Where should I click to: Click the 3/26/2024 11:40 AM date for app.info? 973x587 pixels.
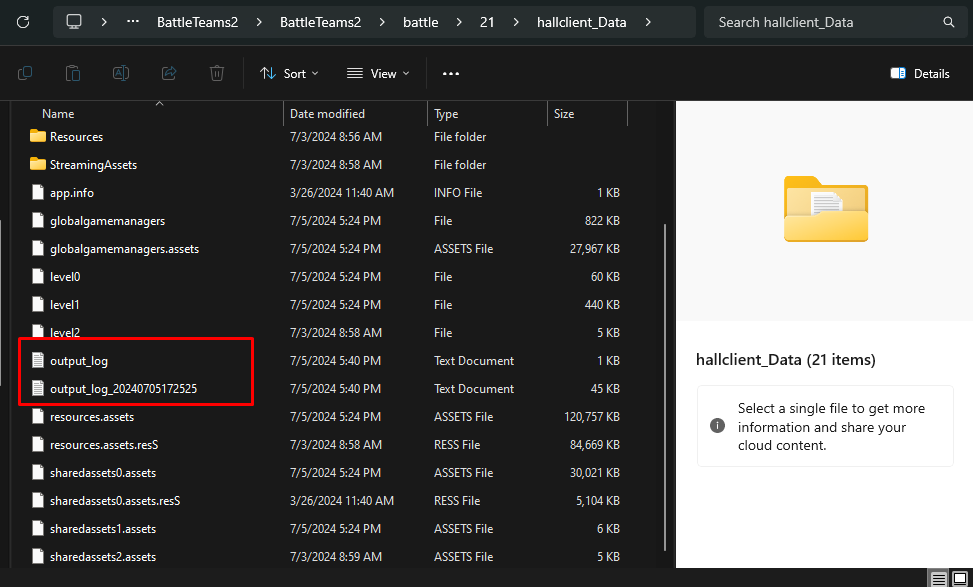pos(341,192)
